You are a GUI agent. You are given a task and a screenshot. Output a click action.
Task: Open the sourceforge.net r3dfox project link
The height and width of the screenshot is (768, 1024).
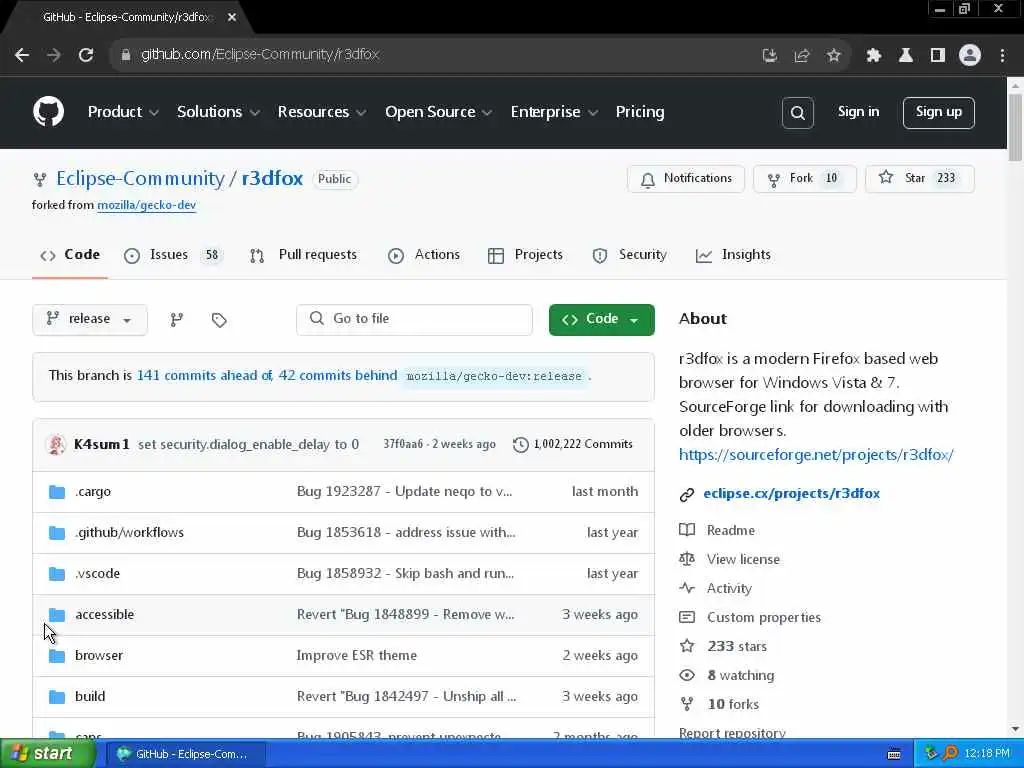816,455
